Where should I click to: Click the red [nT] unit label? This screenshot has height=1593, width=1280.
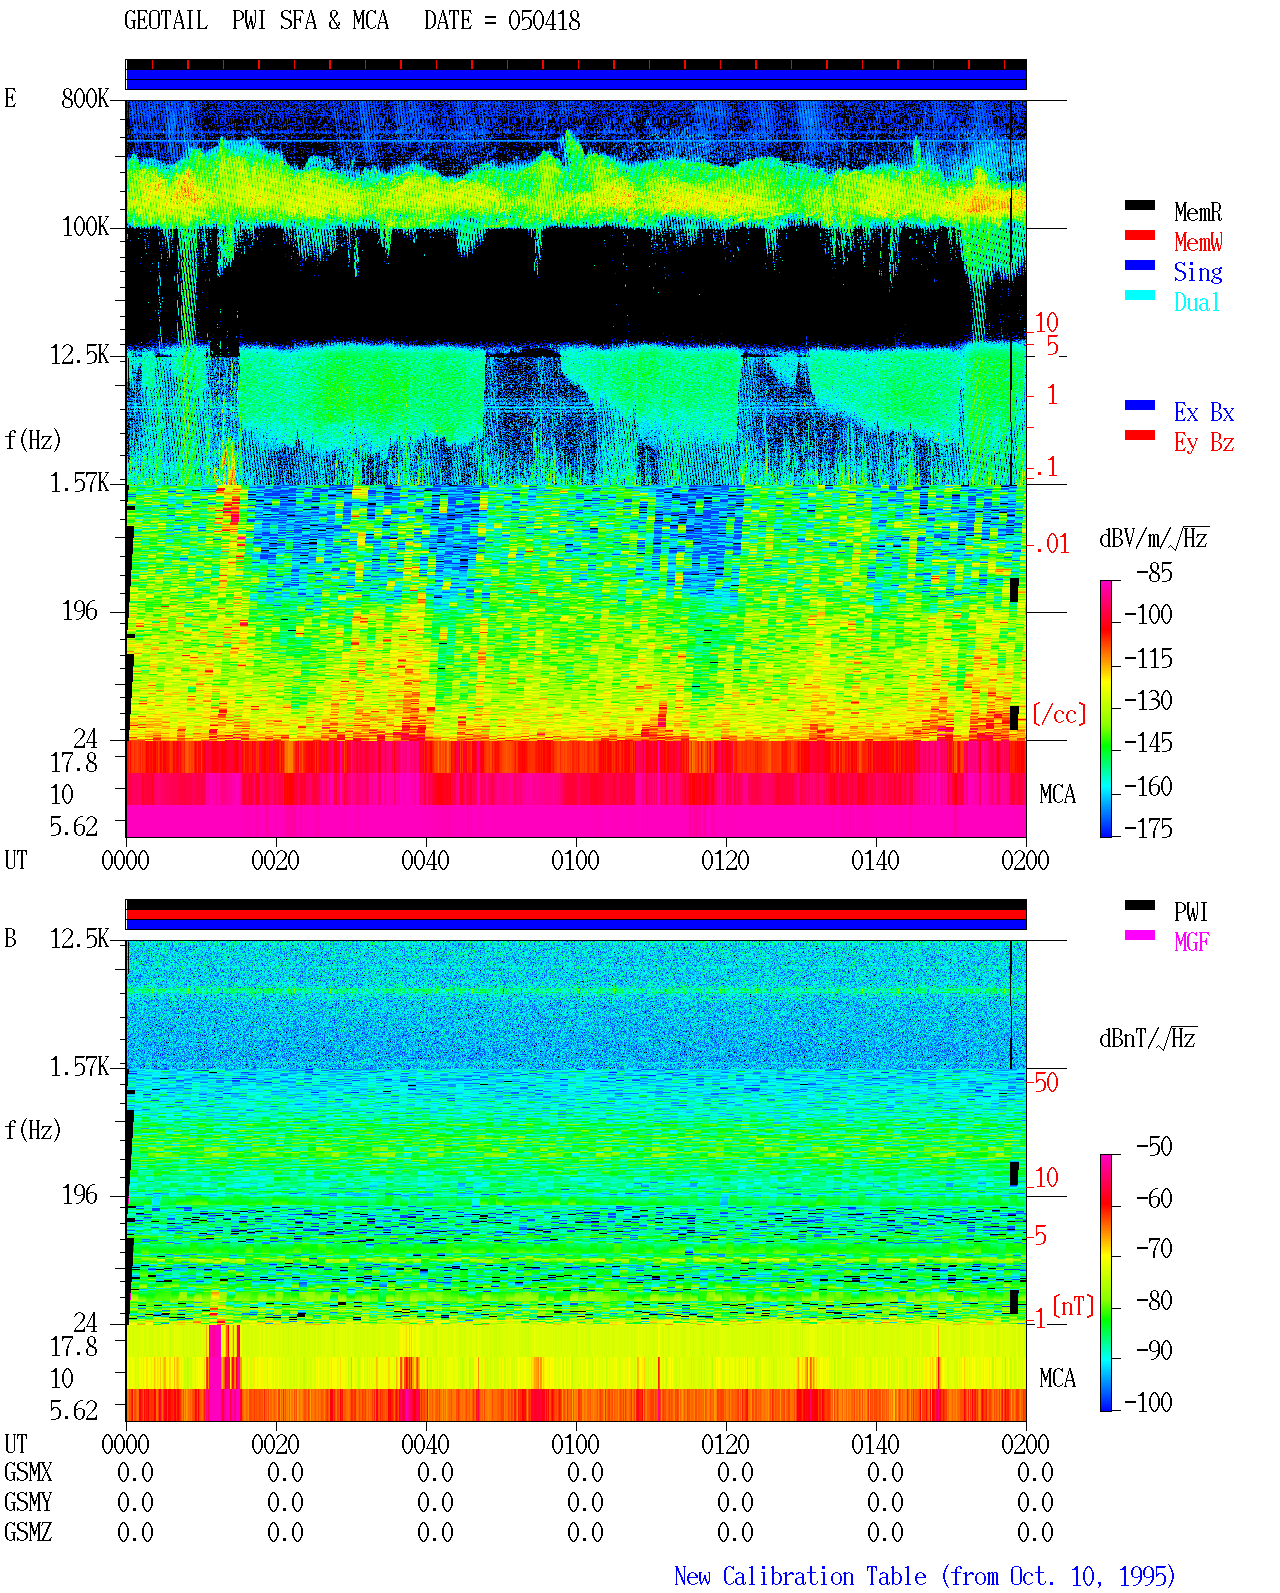[x=1074, y=1306]
